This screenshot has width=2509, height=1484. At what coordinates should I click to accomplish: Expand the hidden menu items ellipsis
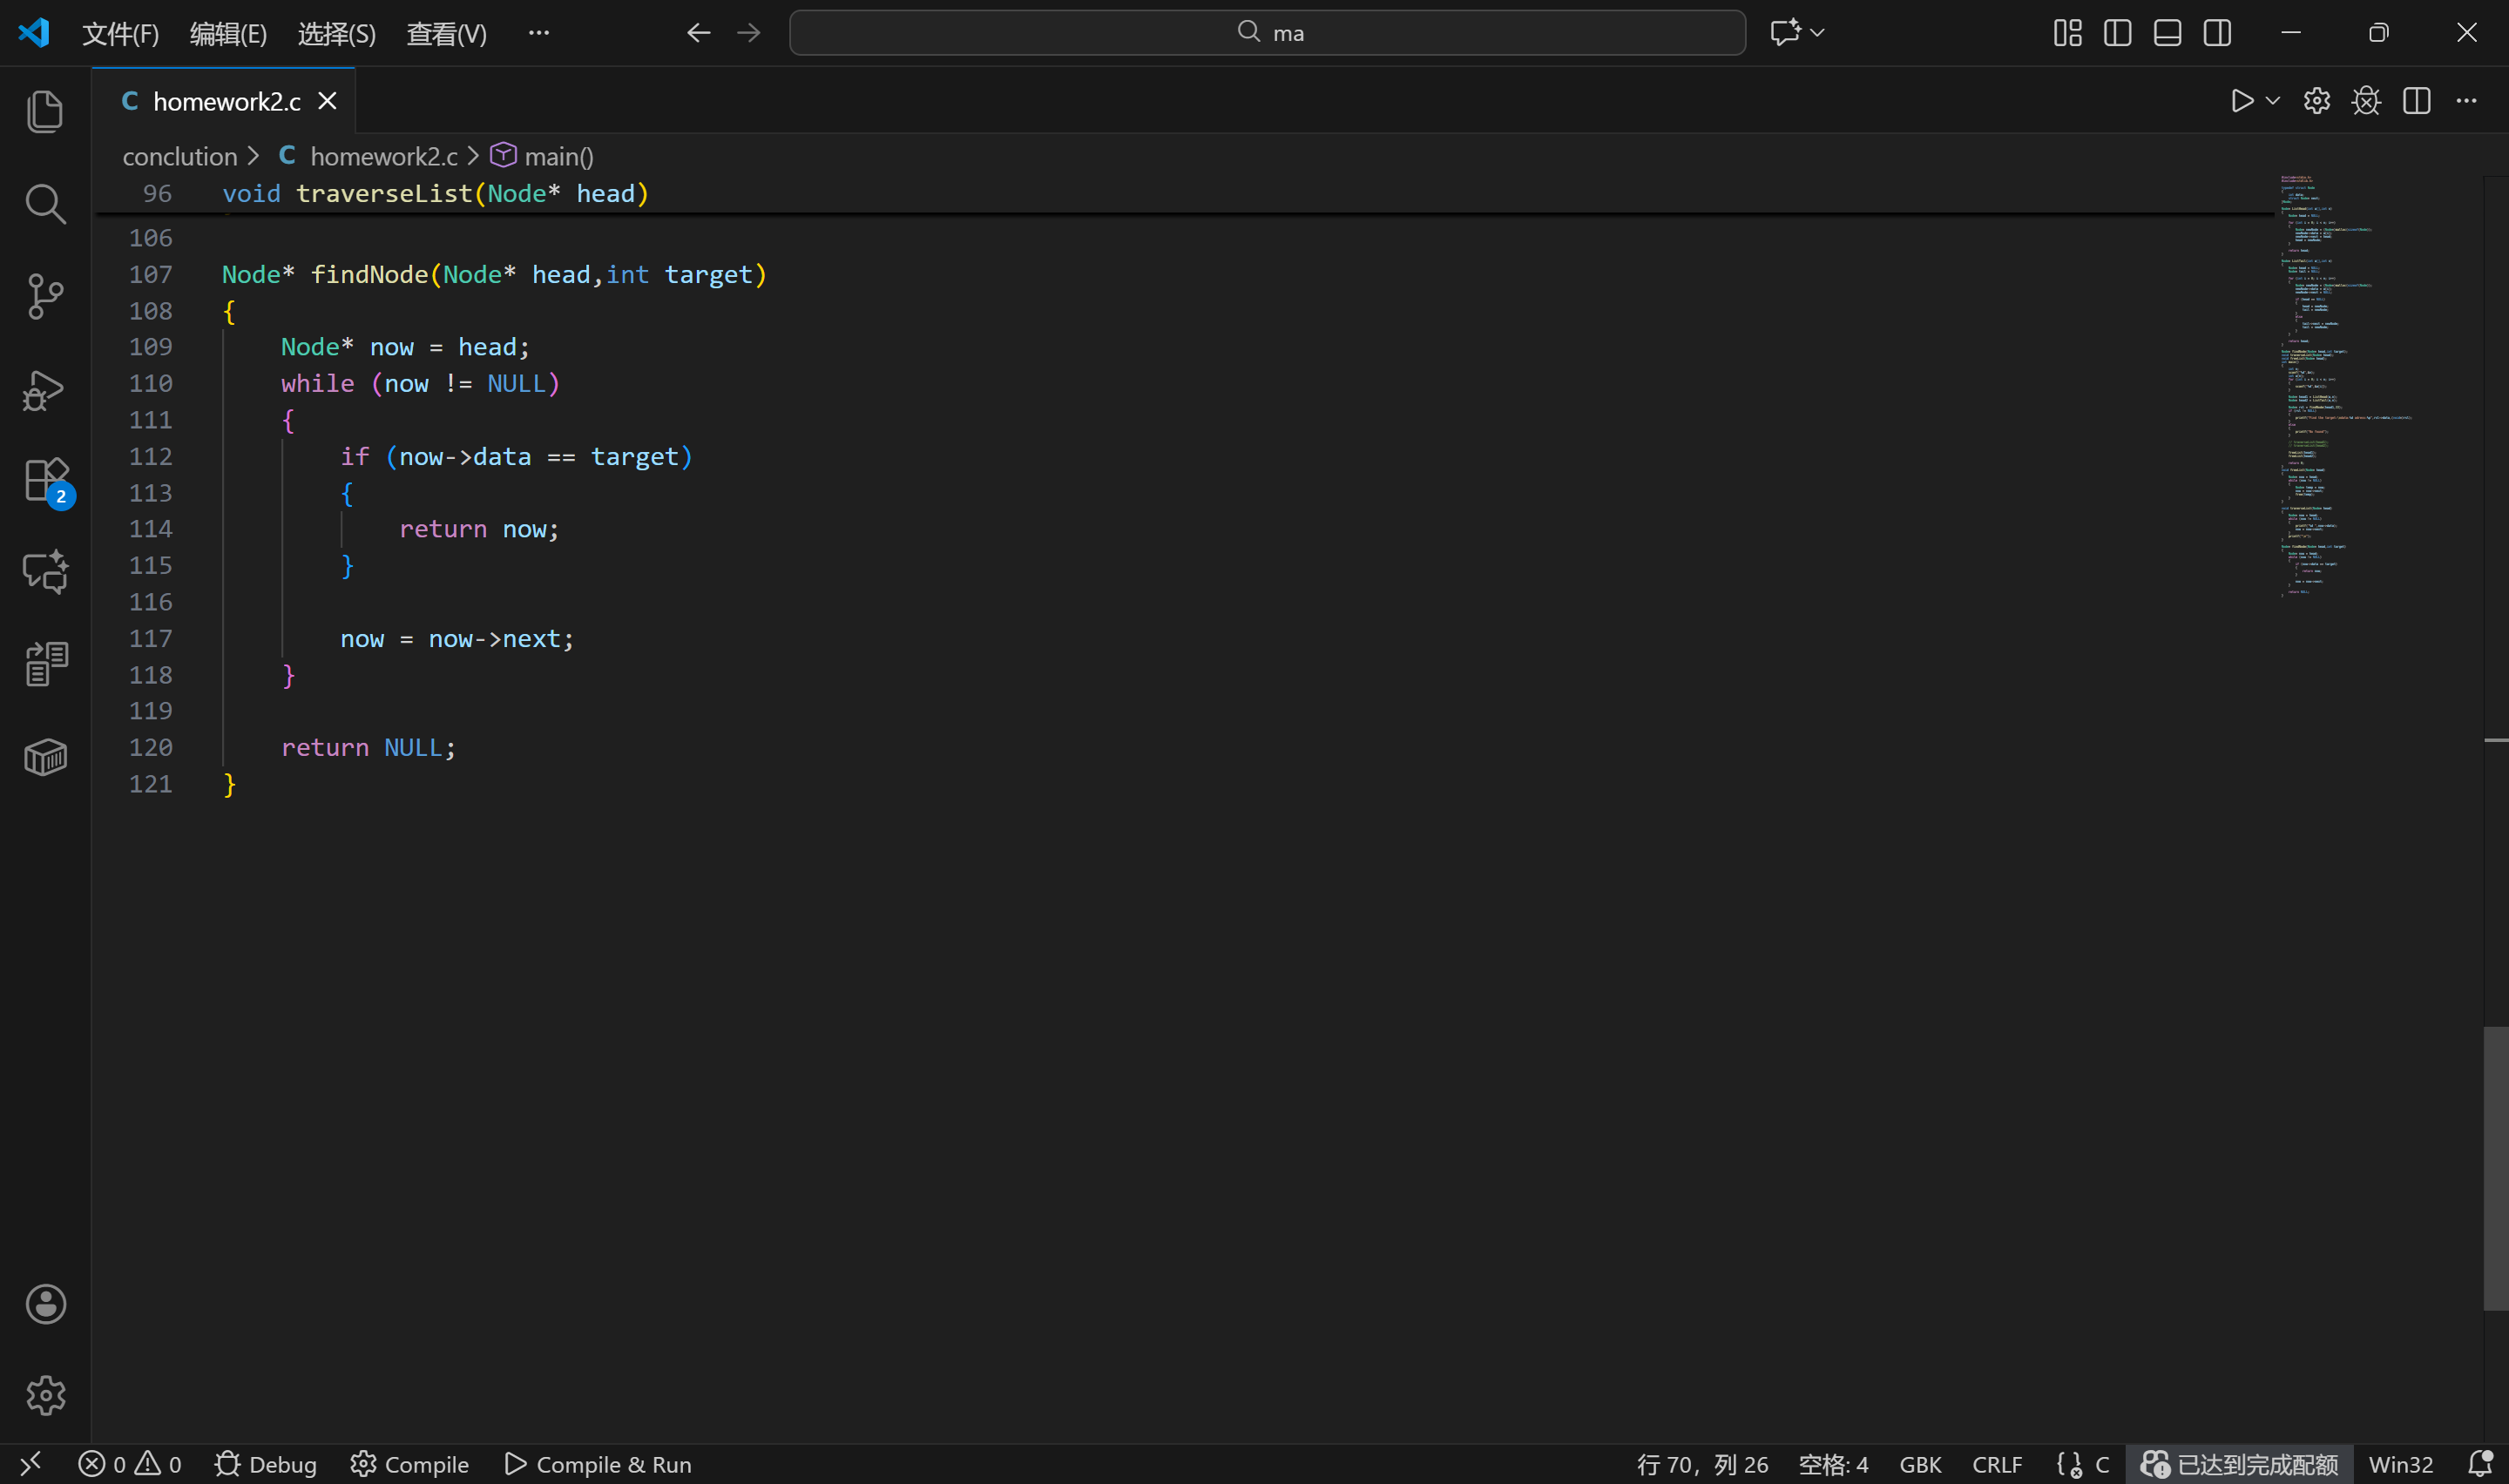[x=538, y=33]
